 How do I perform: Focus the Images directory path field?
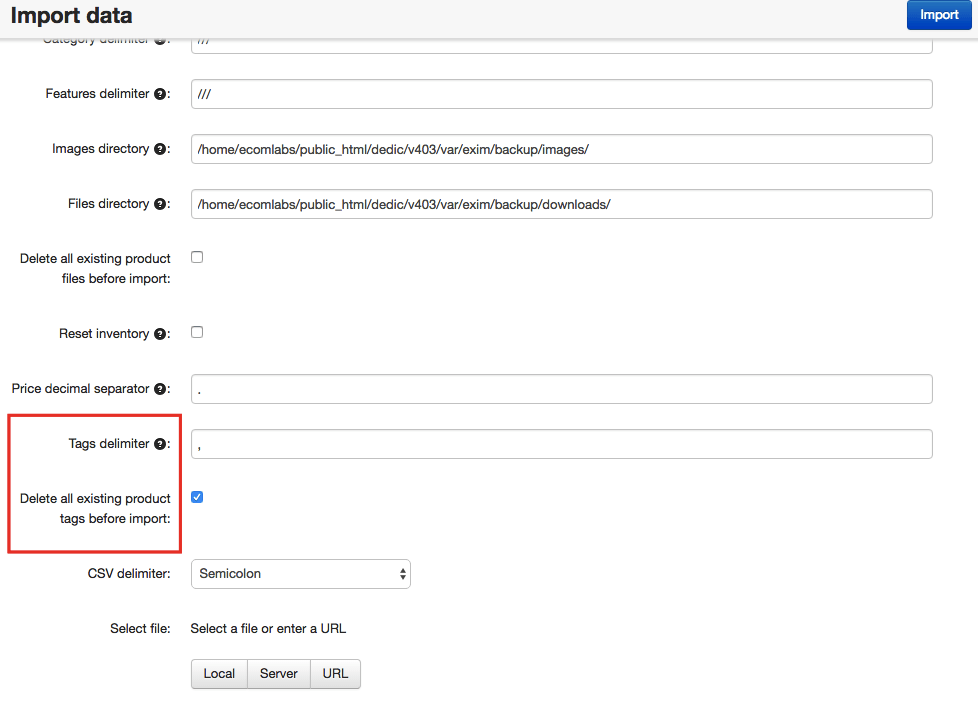pyautogui.click(x=561, y=149)
